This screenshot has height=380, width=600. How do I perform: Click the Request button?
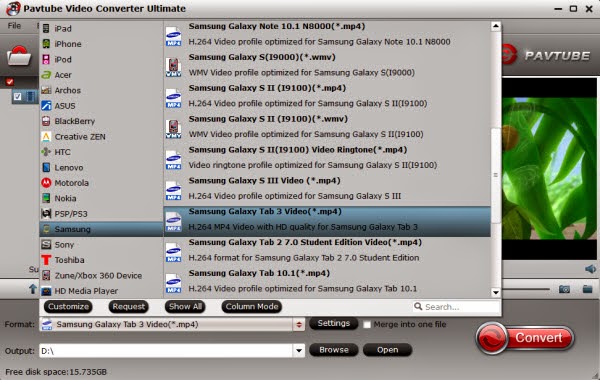(x=129, y=307)
